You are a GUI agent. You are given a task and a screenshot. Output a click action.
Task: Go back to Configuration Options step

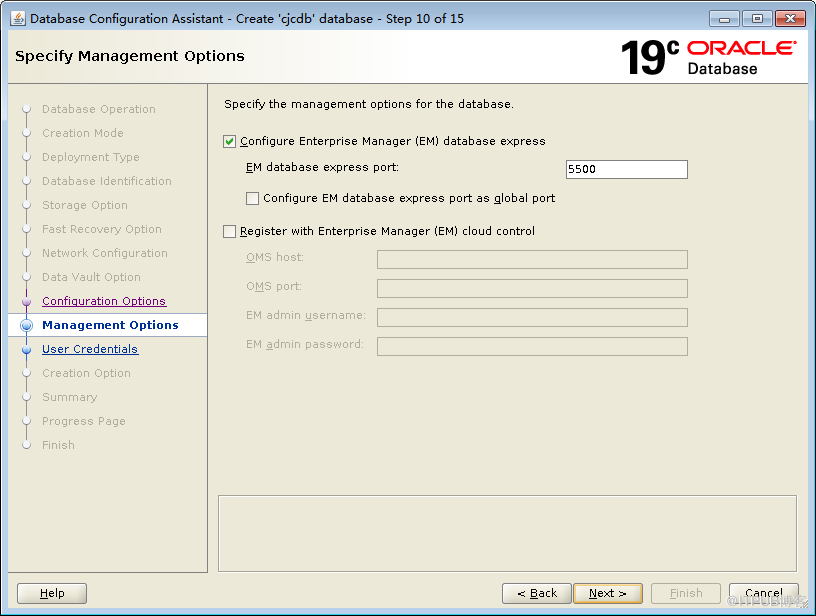click(x=104, y=301)
